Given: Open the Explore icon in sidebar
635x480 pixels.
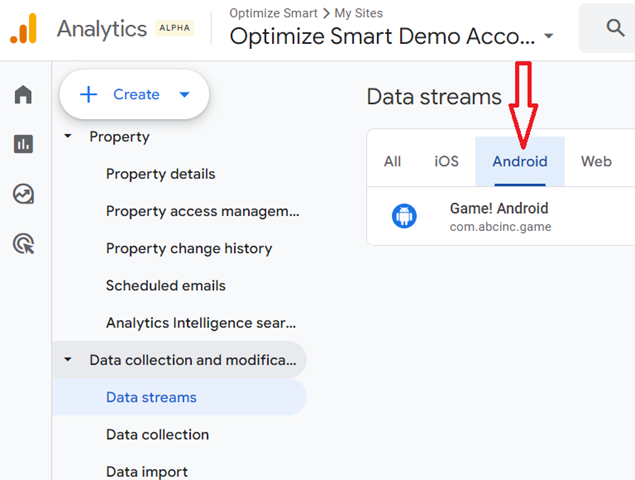Looking at the screenshot, I should click(23, 194).
